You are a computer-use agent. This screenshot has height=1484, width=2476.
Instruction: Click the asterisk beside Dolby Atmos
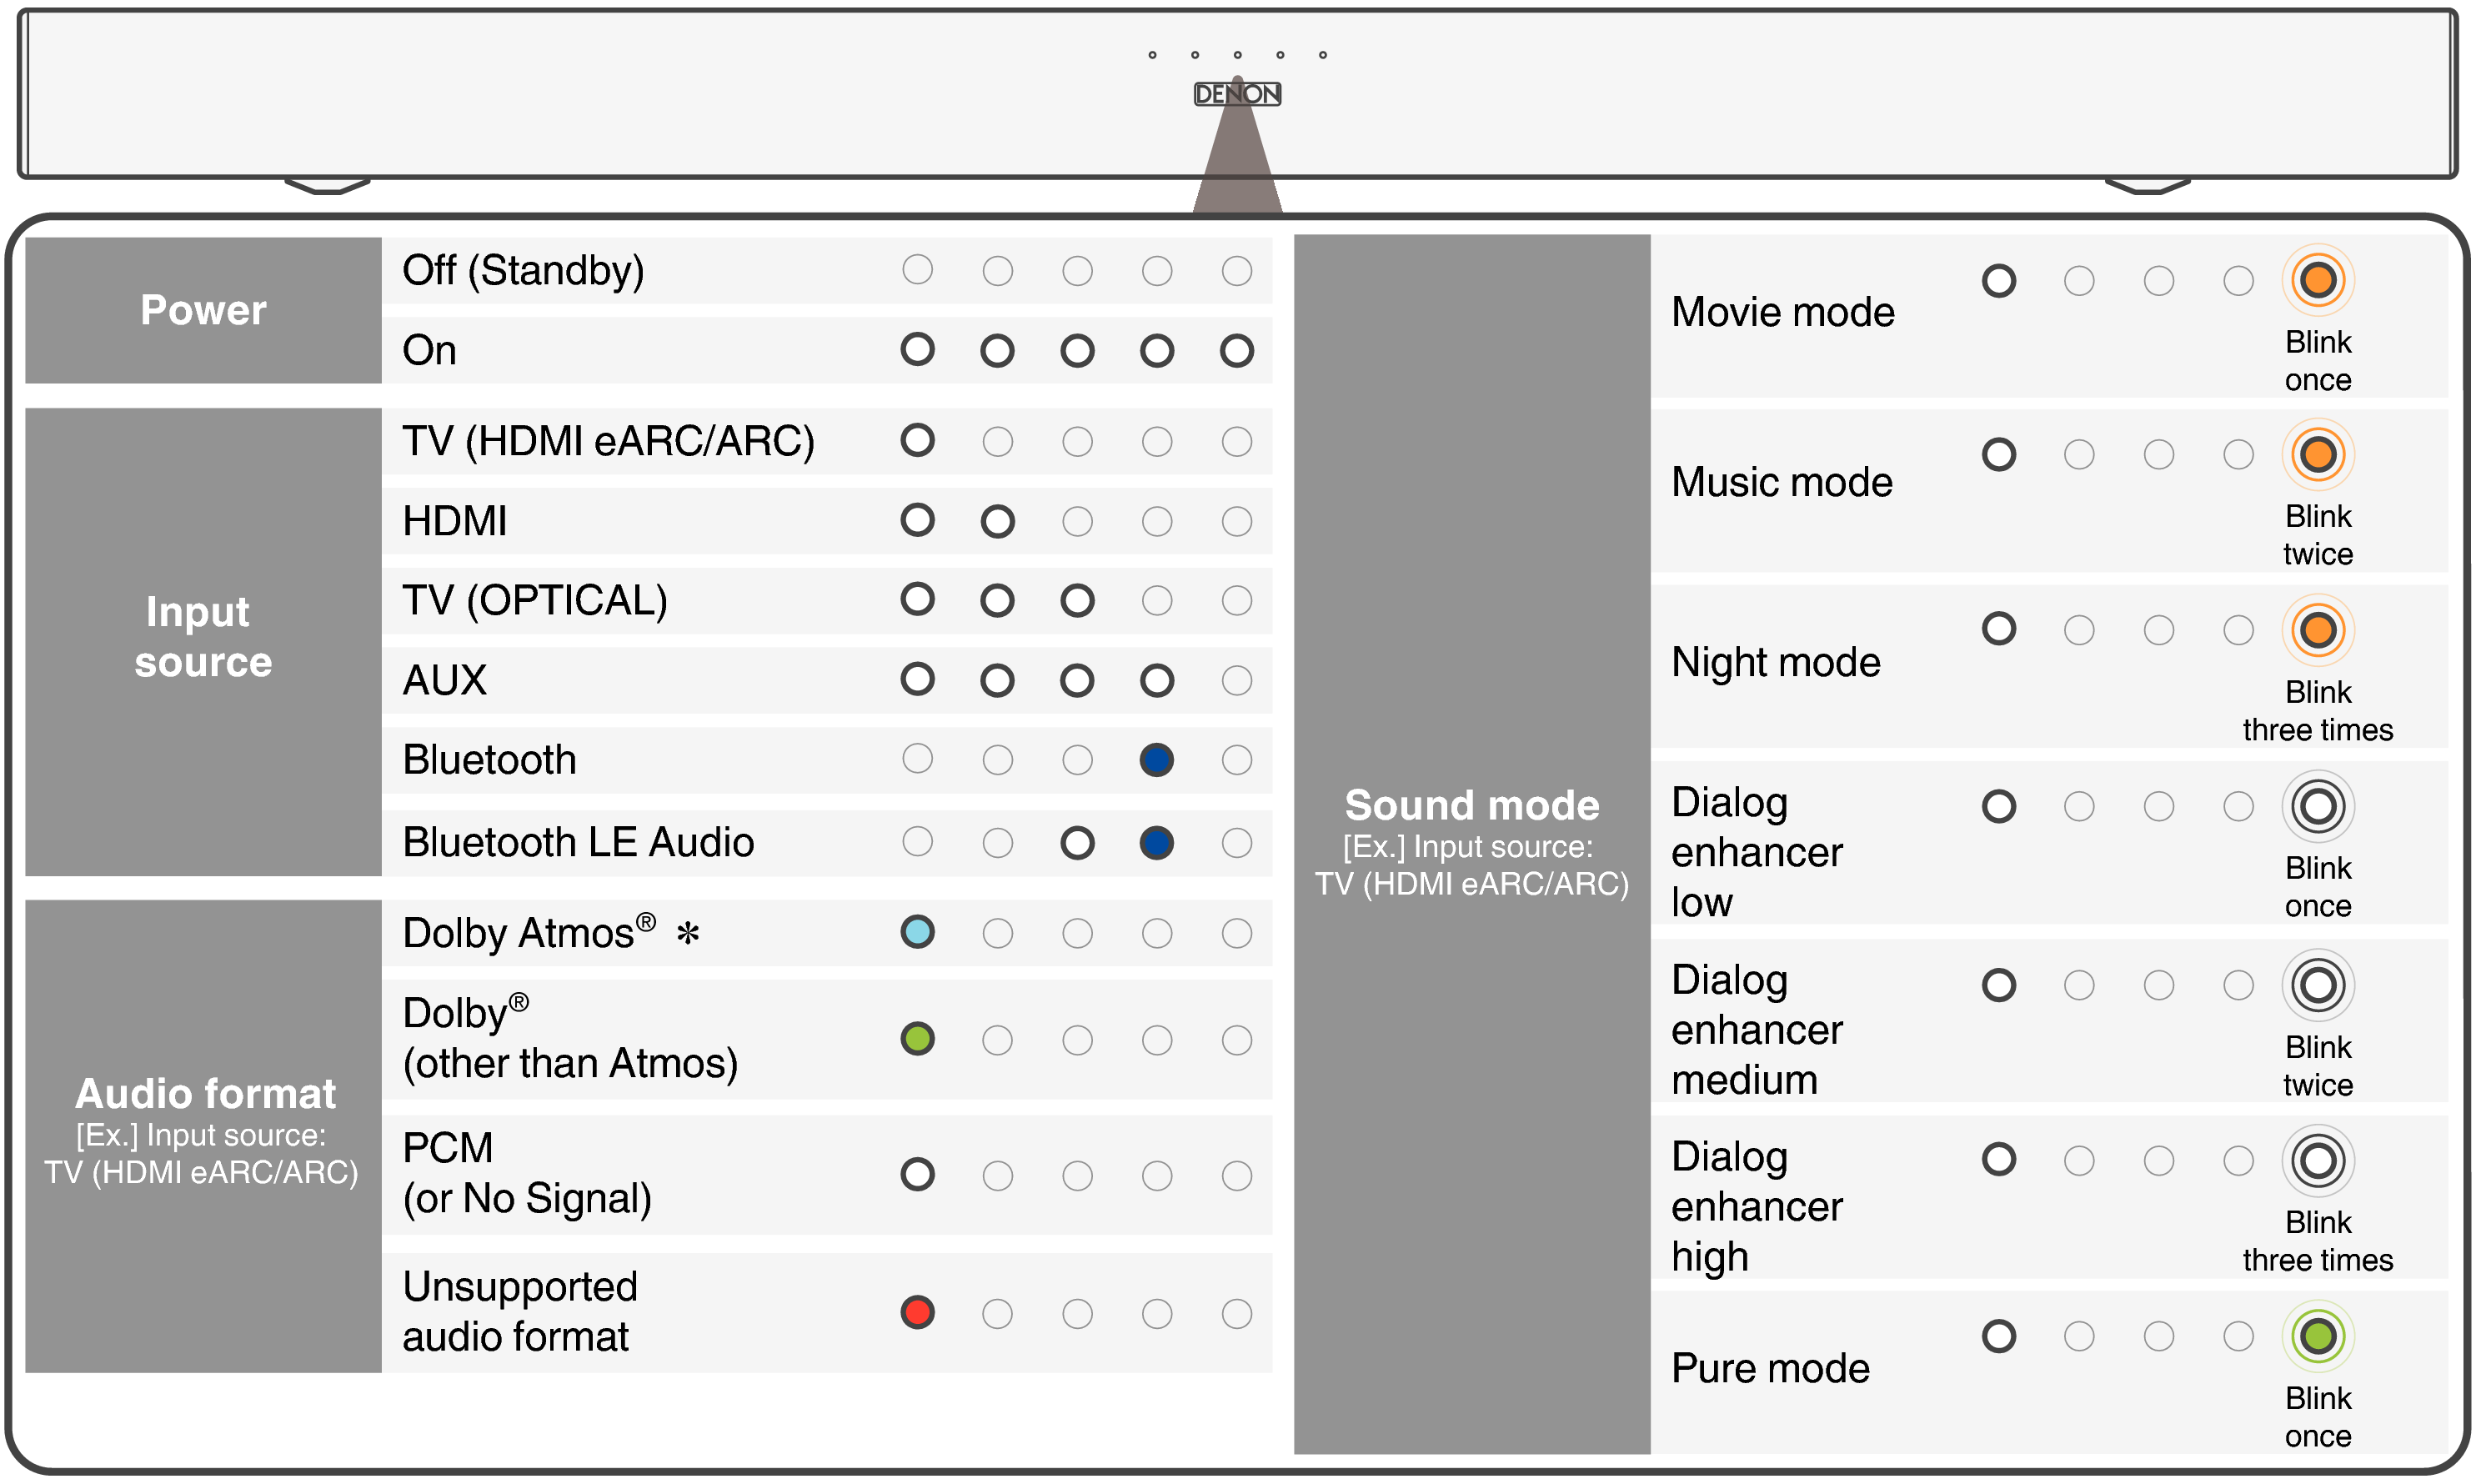pos(688,934)
